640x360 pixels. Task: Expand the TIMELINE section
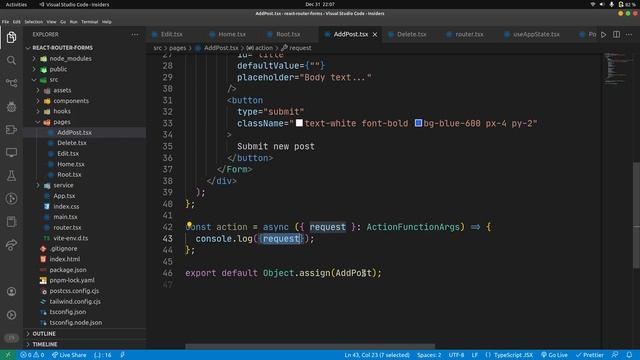(x=85, y=344)
